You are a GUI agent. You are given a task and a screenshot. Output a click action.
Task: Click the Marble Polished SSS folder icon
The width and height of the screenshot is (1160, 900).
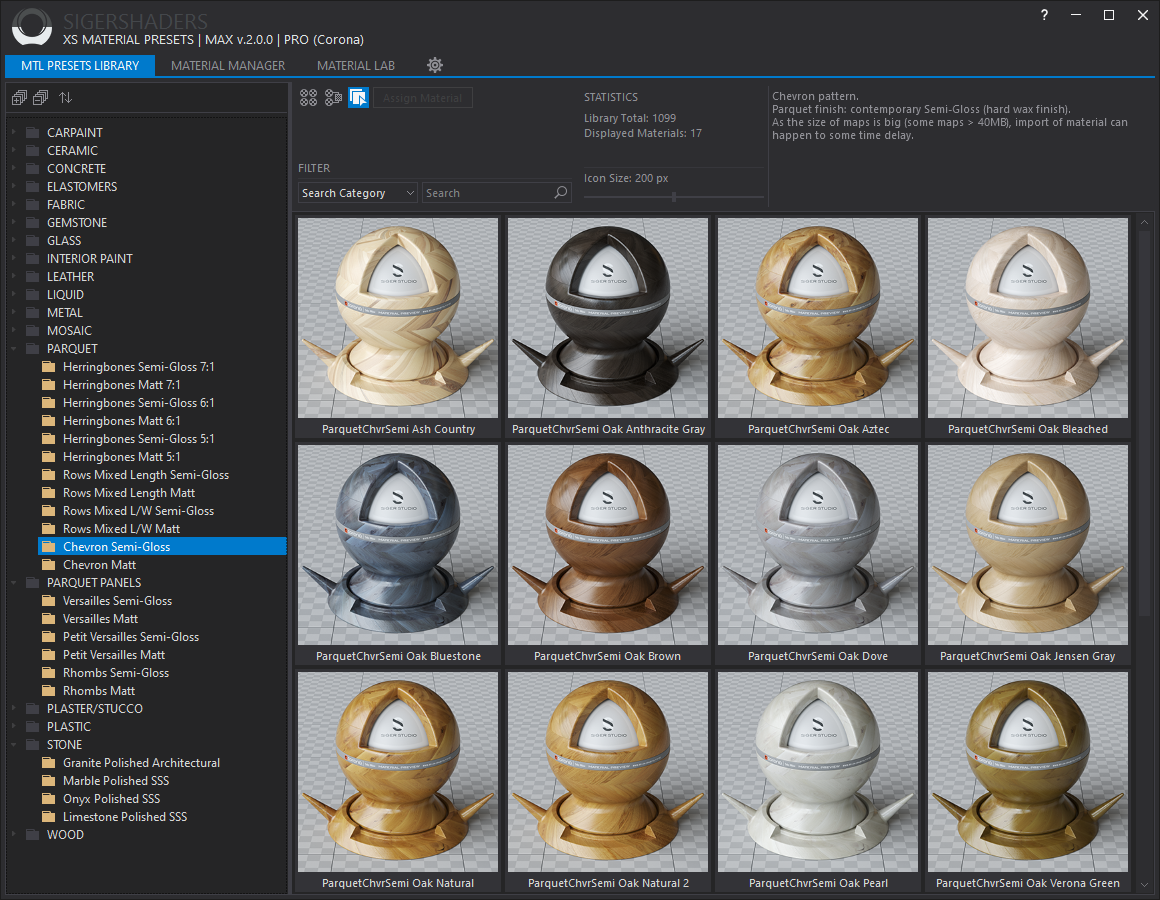pos(49,781)
